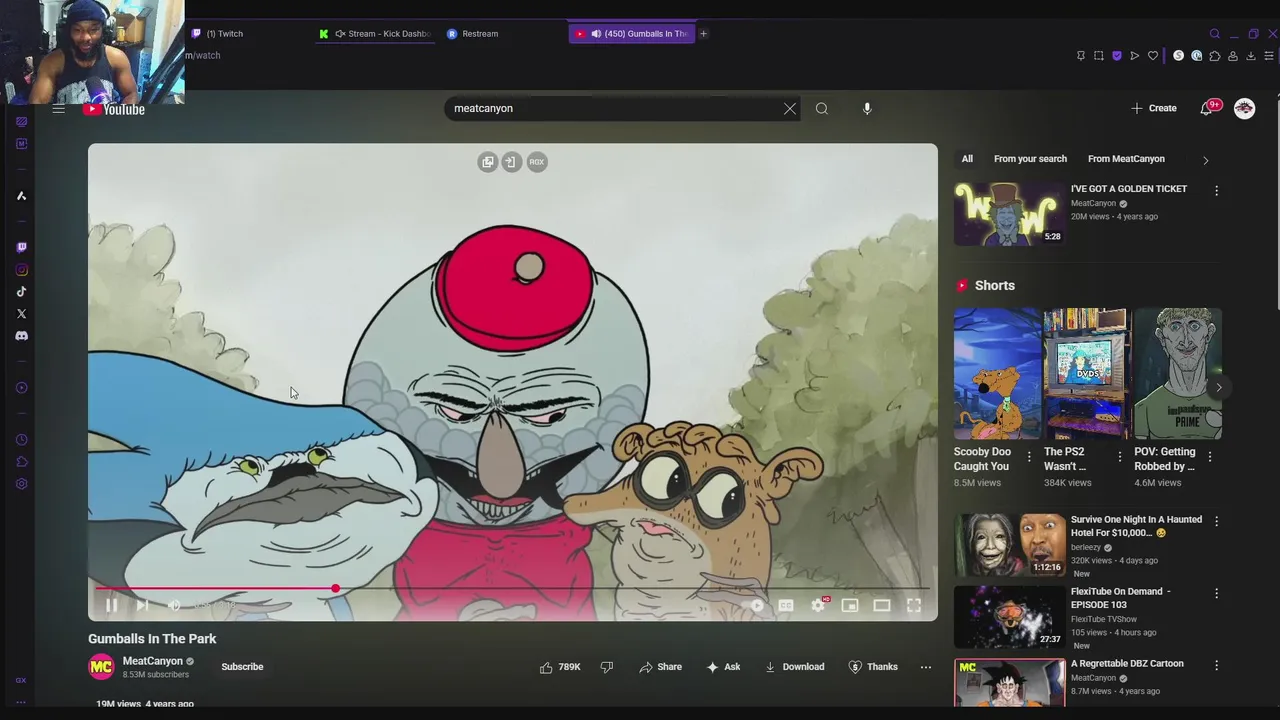The image size is (1280, 720).
Task: Pause the Gumballs In The Park video
Action: coord(112,605)
